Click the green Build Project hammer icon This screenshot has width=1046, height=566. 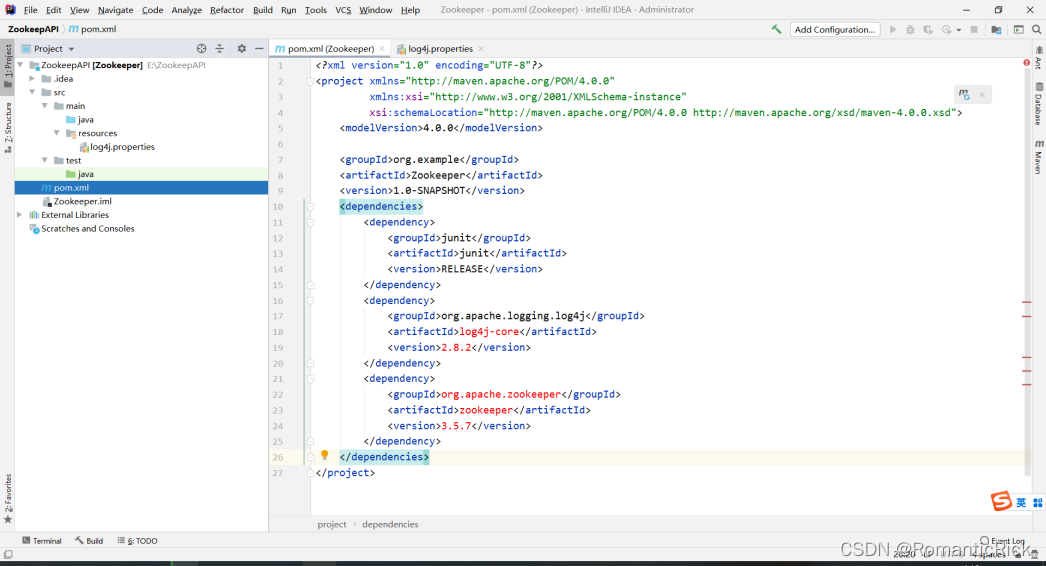776,29
